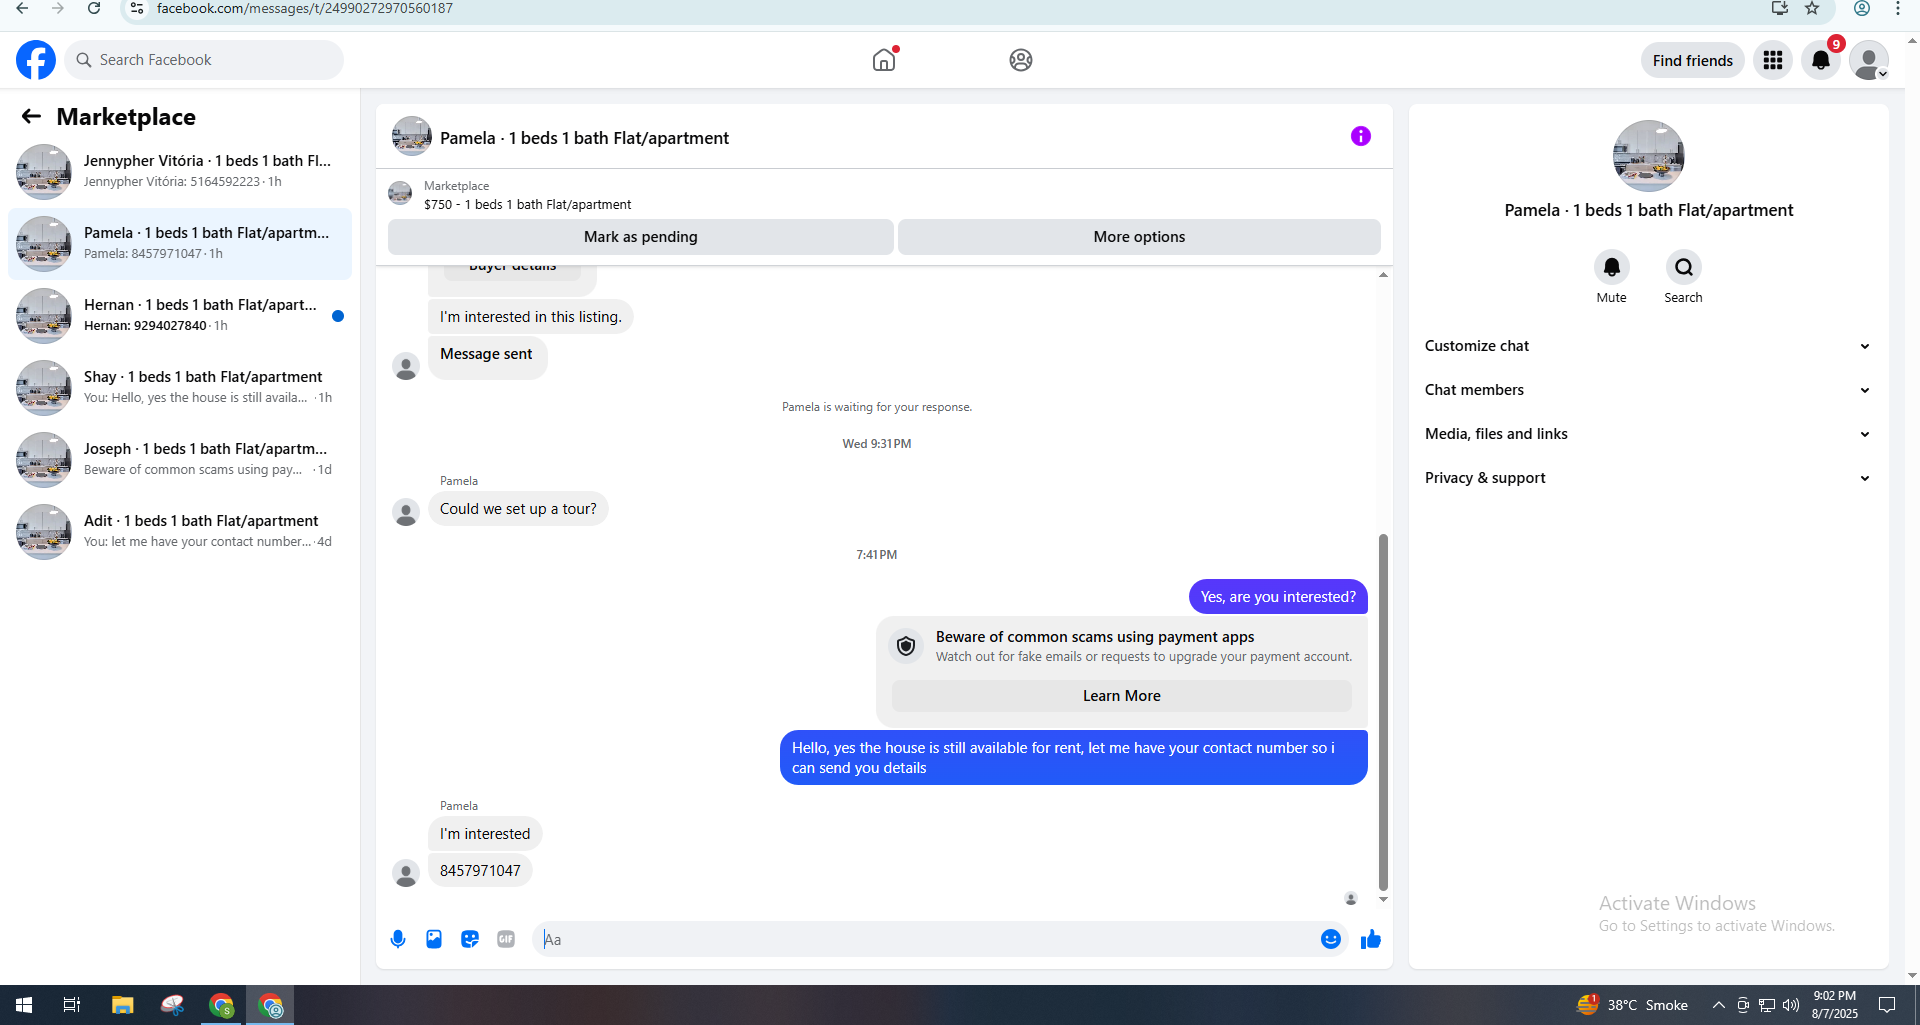Click the Aa message input box
The image size is (1920, 1025).
pyautogui.click(x=925, y=939)
